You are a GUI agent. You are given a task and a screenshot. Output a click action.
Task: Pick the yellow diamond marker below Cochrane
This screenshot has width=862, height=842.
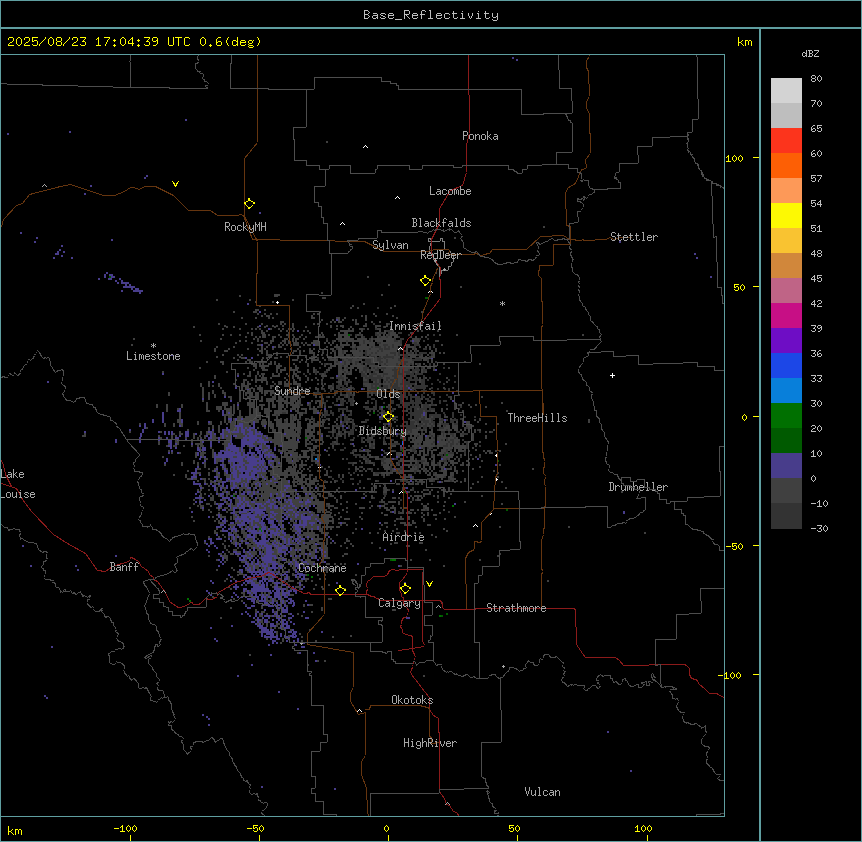pyautogui.click(x=340, y=591)
